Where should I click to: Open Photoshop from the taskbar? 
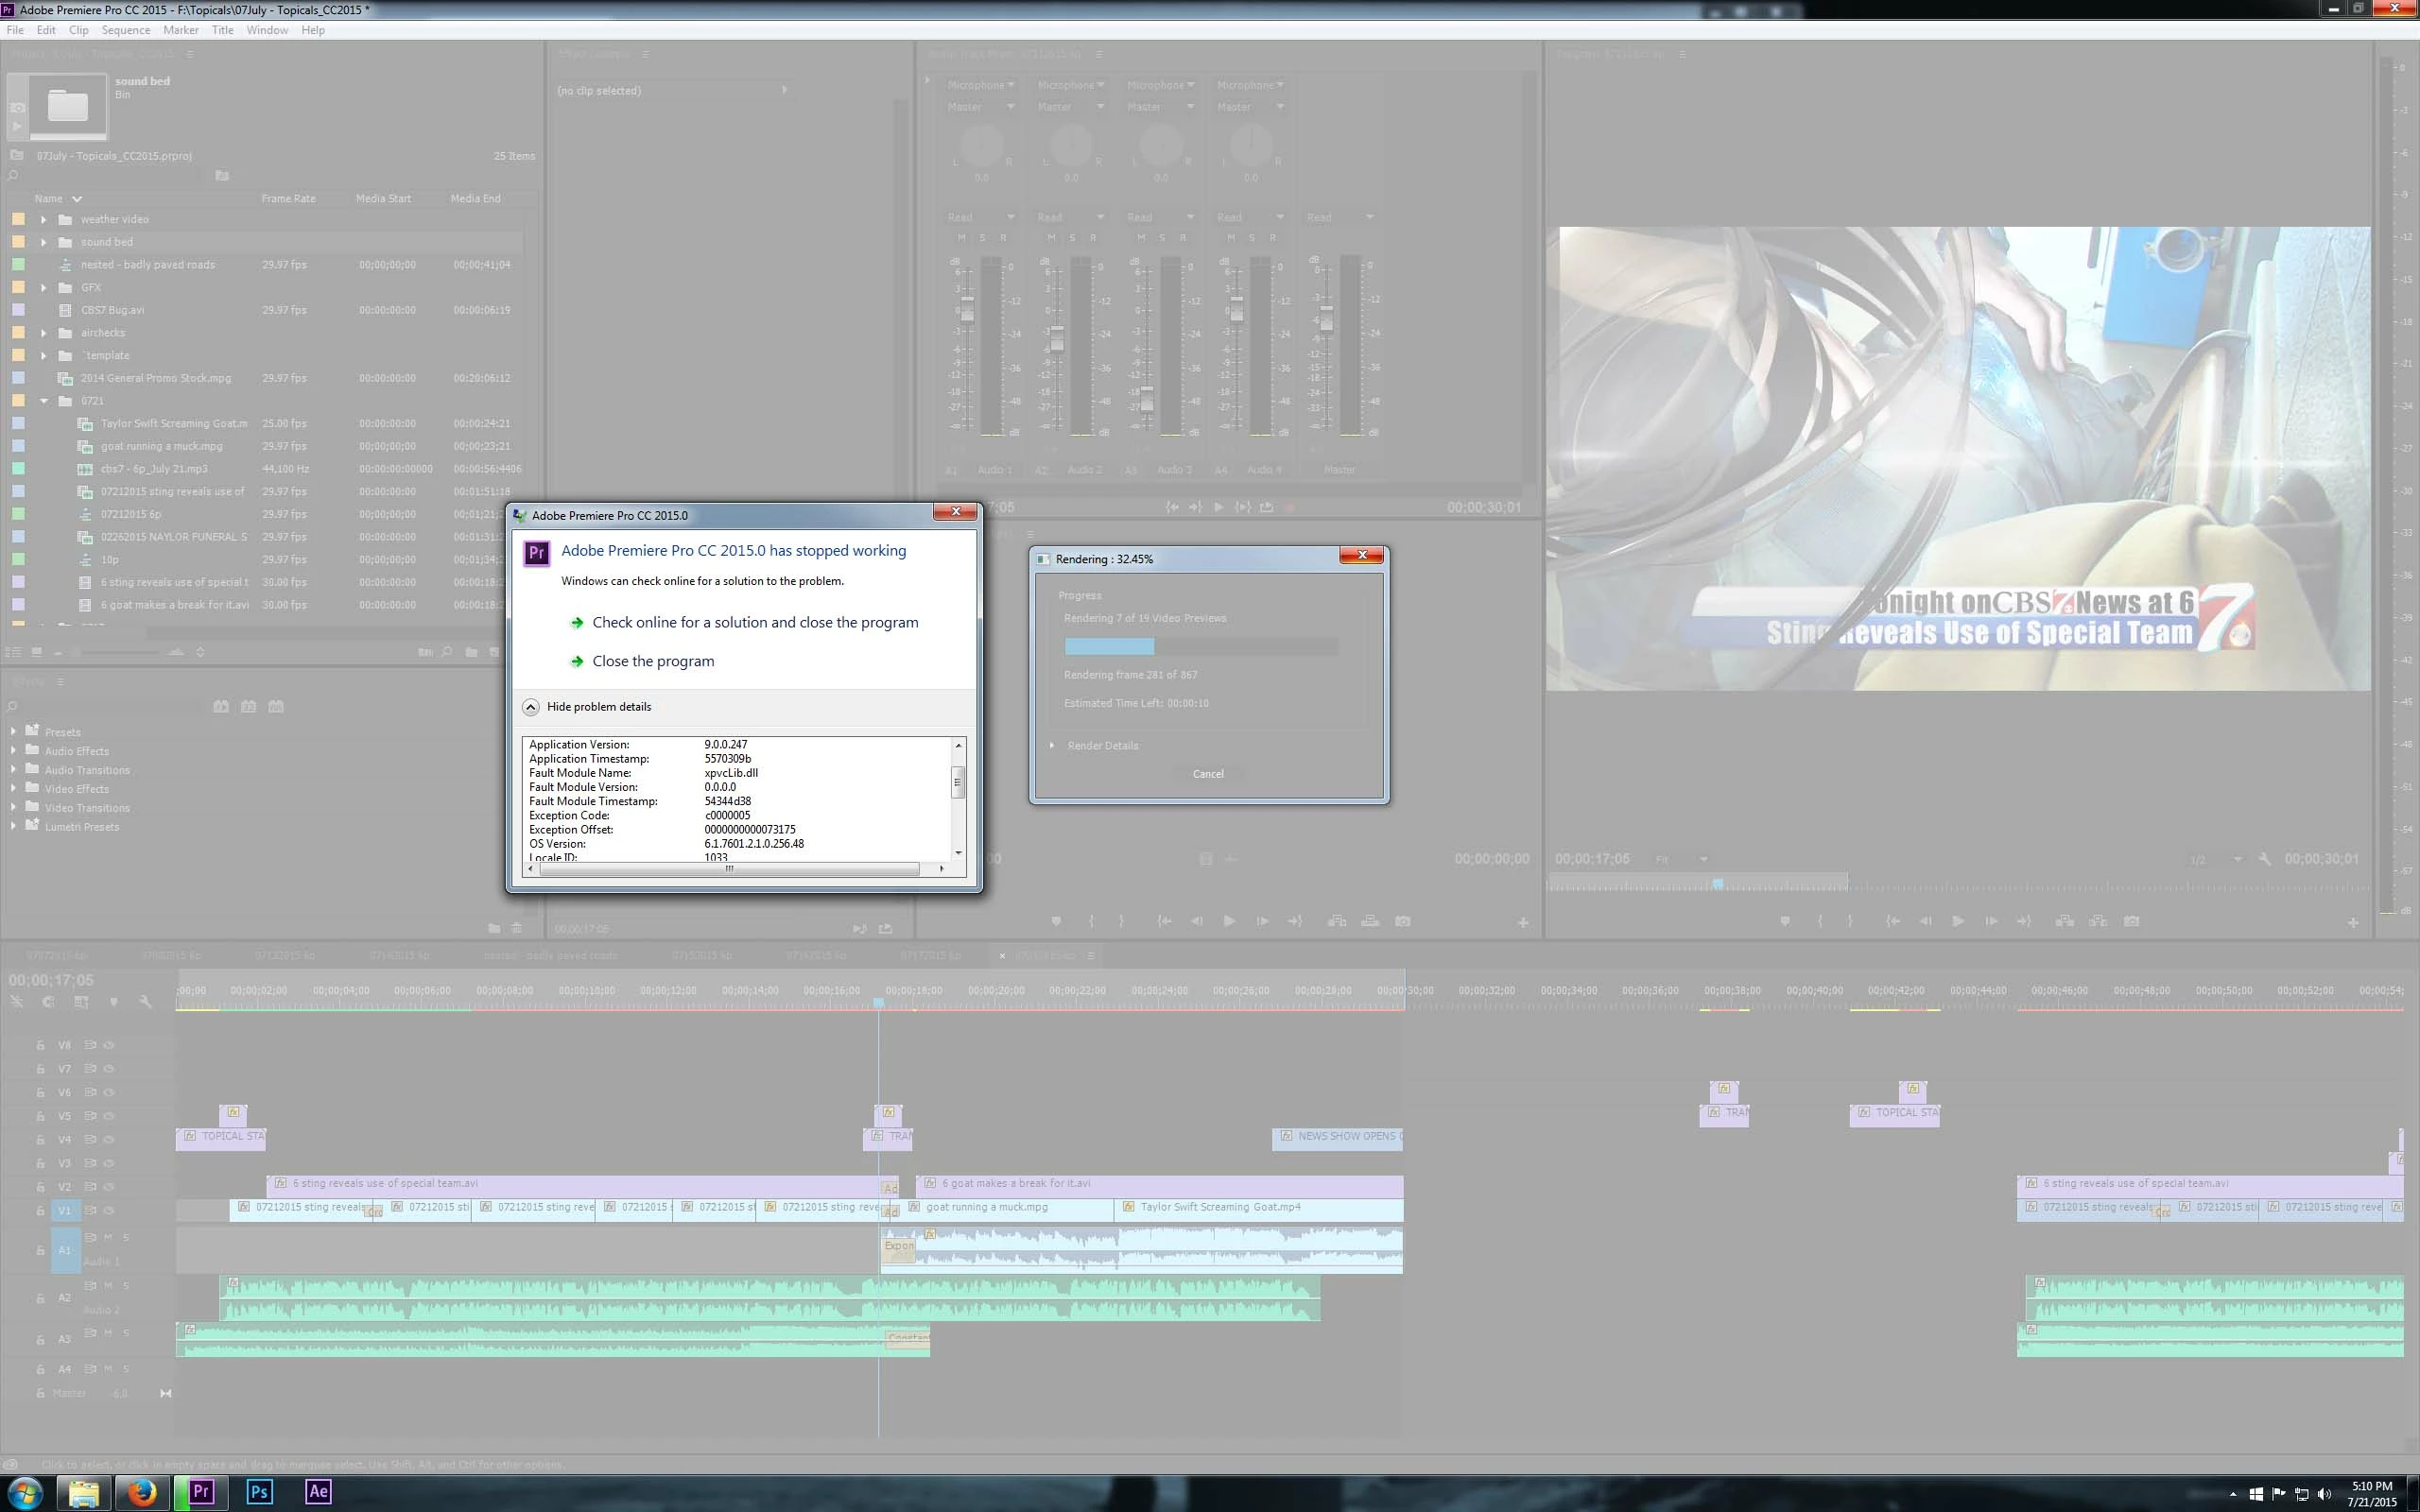coord(259,1492)
